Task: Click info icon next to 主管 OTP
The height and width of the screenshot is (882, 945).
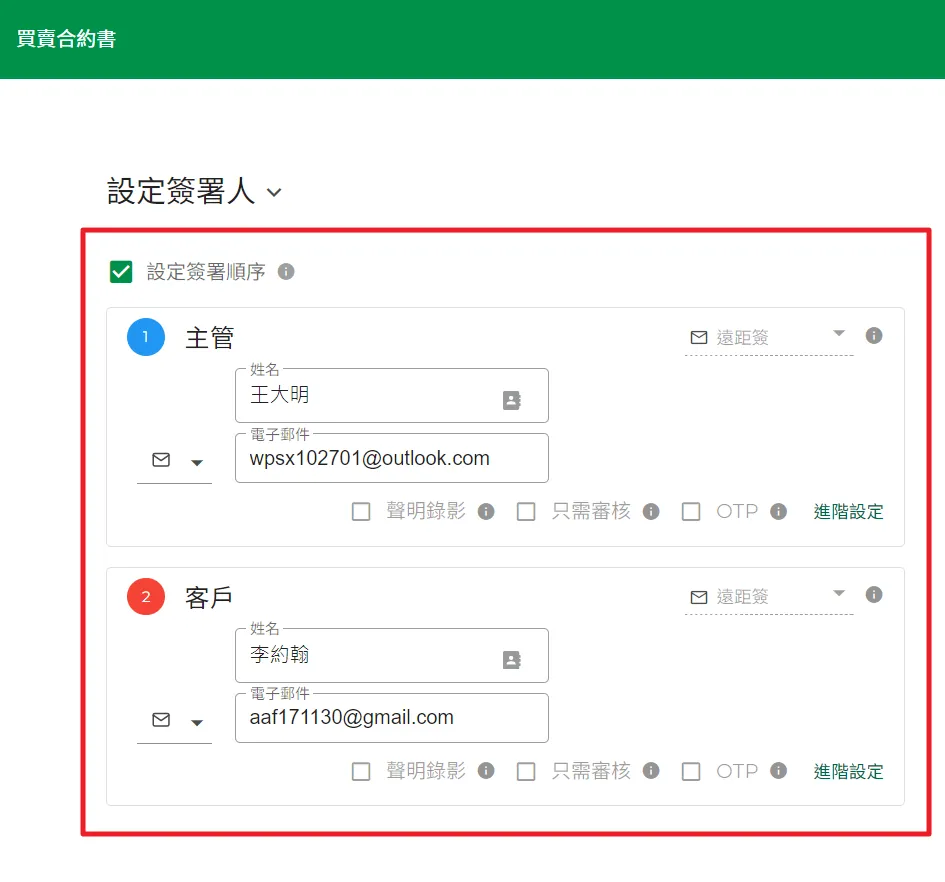Action: [779, 511]
